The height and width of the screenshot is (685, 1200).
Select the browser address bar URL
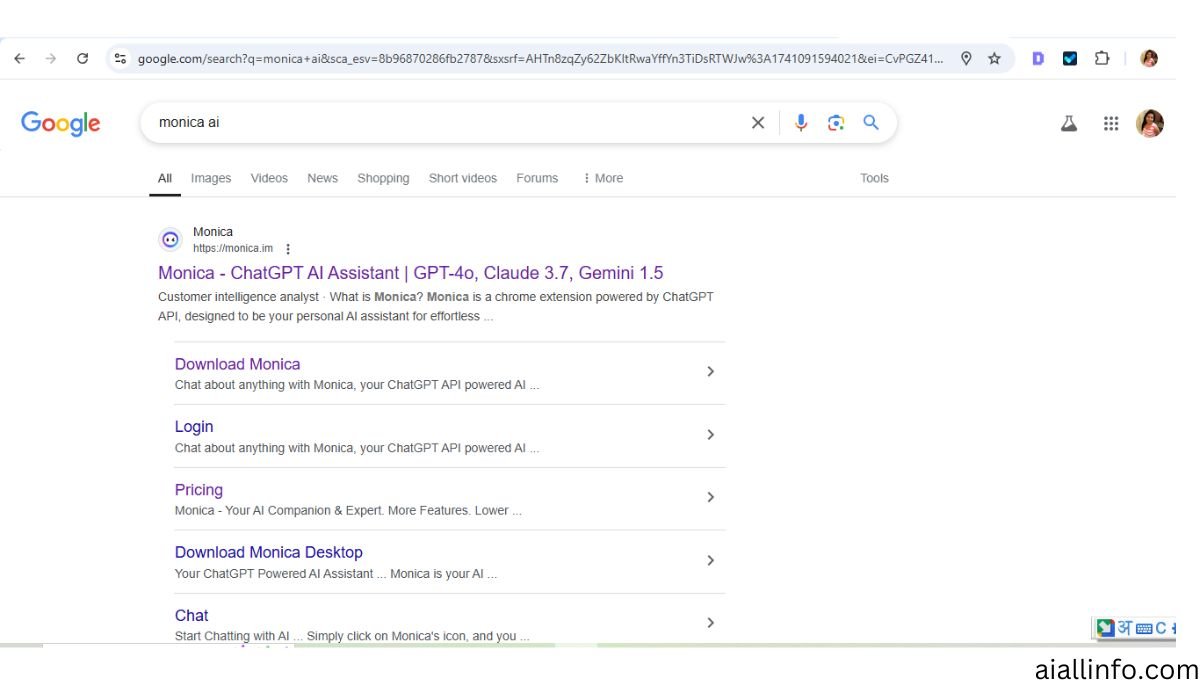click(x=540, y=59)
